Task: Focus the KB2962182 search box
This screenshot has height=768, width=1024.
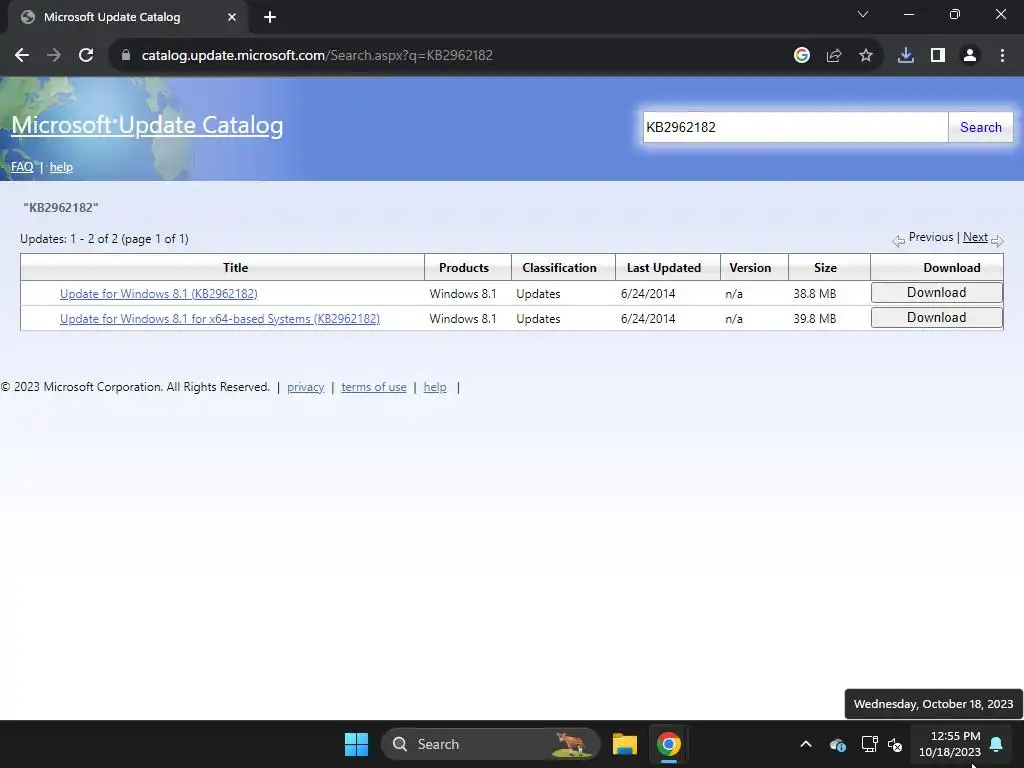Action: [795, 127]
